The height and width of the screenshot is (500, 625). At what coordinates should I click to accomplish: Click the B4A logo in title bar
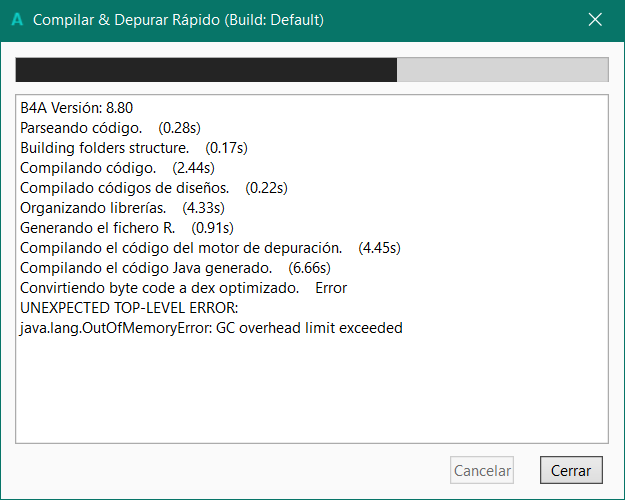click(17, 20)
